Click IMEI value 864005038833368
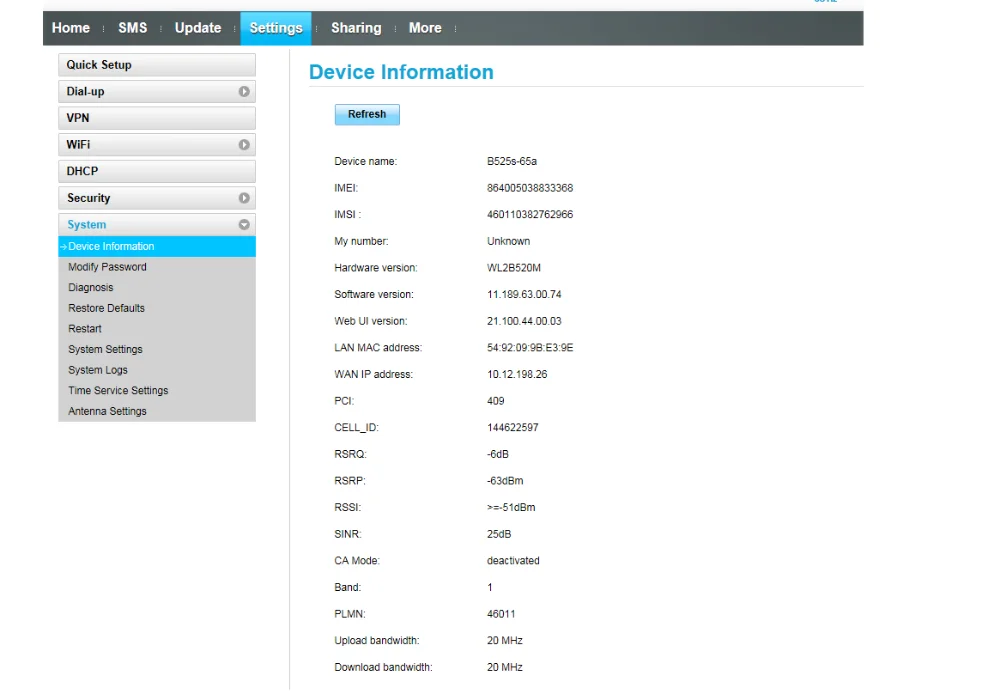 tap(530, 188)
